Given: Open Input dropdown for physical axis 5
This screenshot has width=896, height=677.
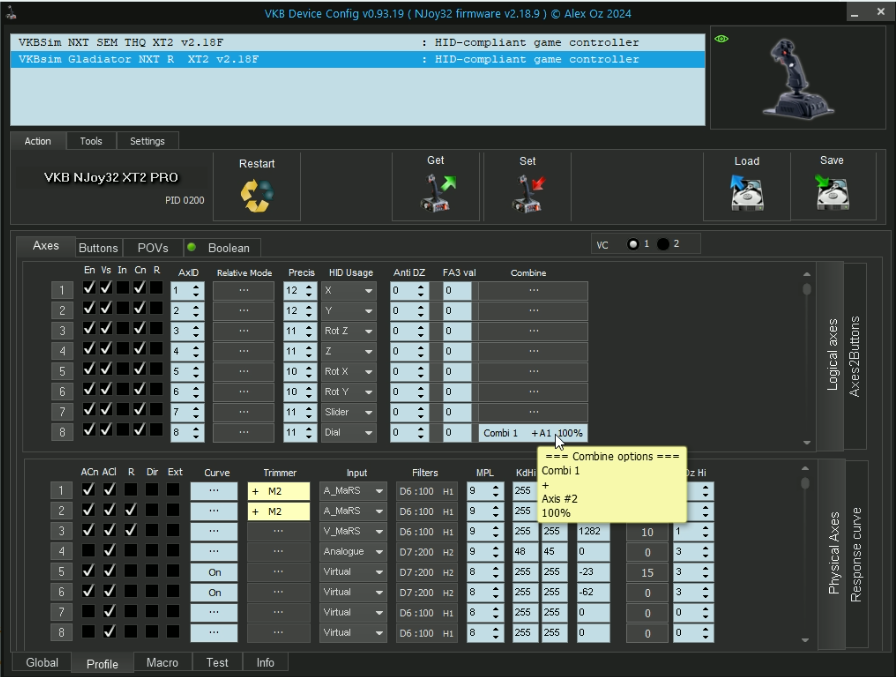Looking at the screenshot, I should pyautogui.click(x=353, y=572).
